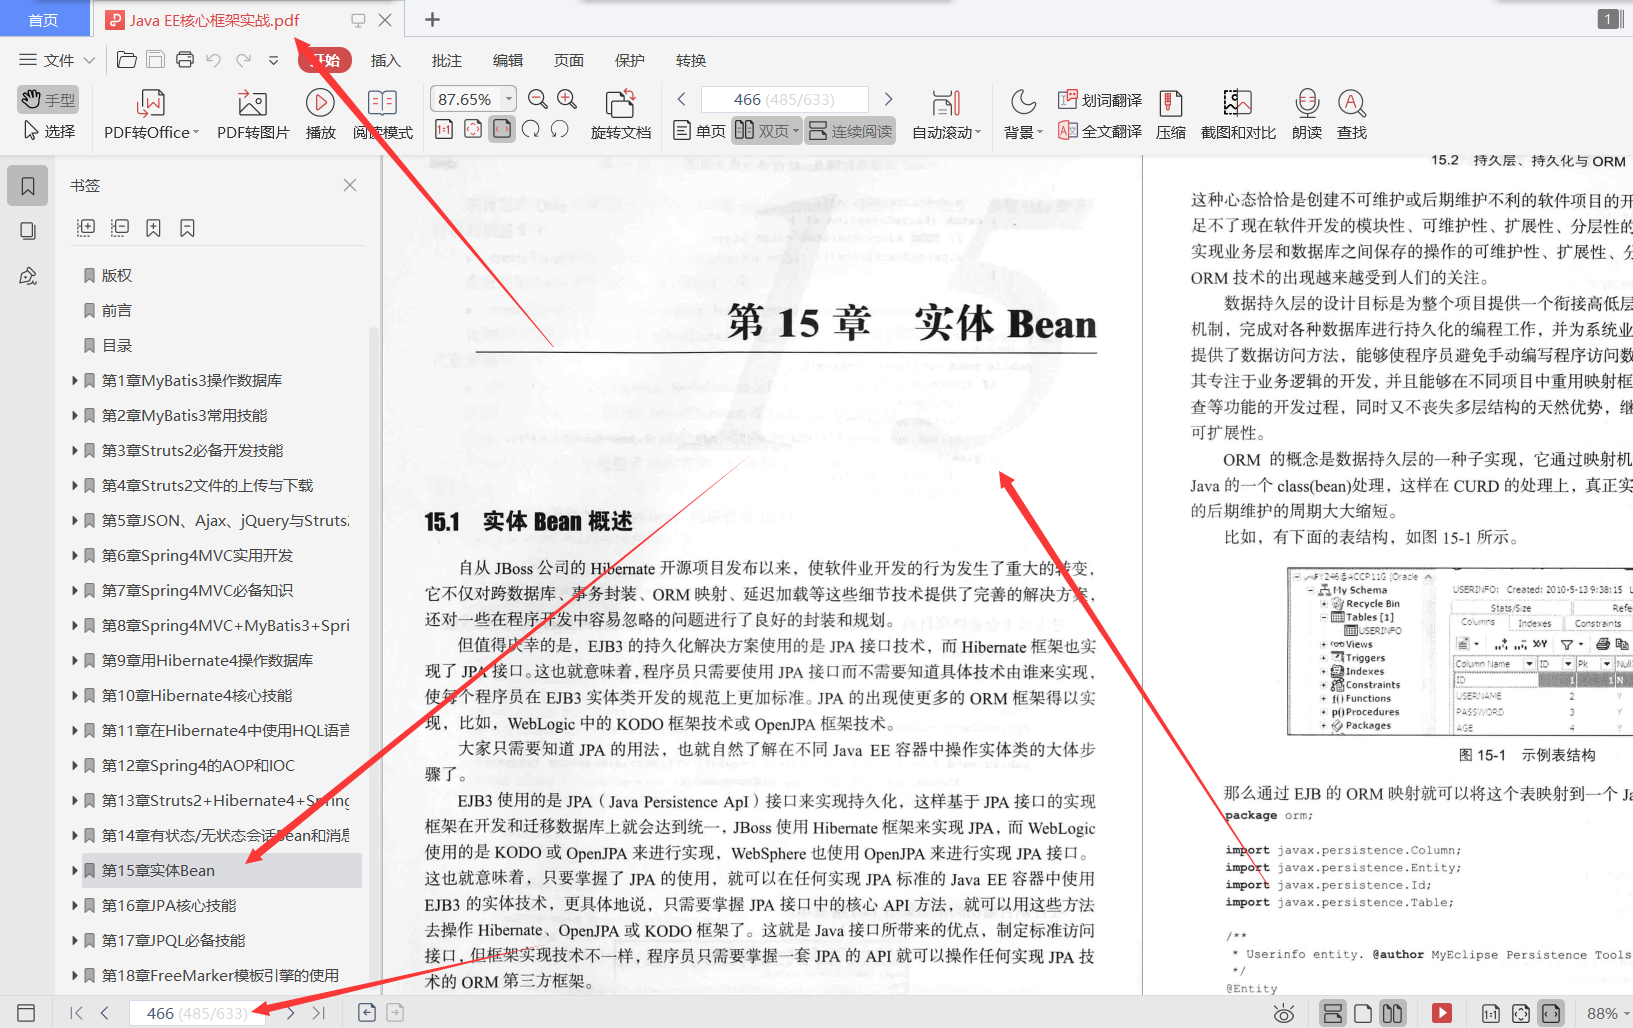Enable 阅读模式 reading mode
This screenshot has width=1633, height=1028.
click(x=383, y=115)
